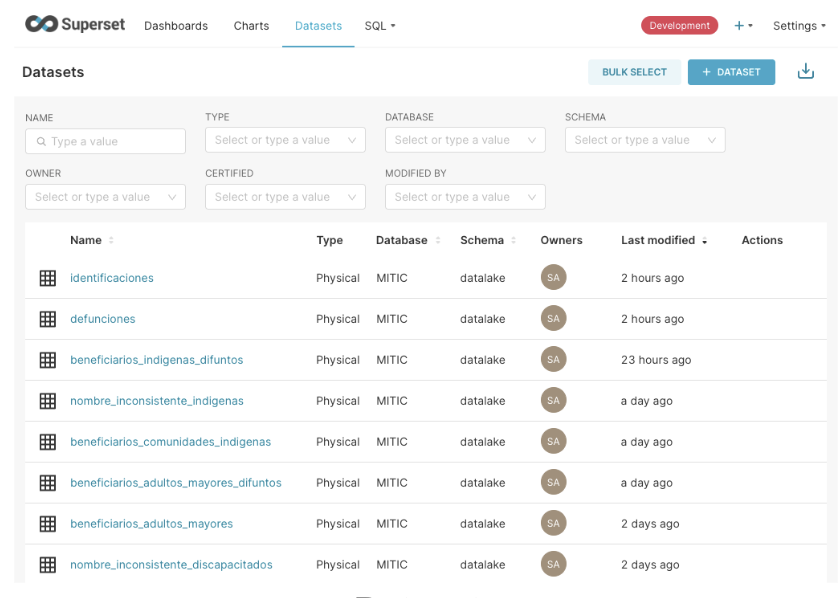Image resolution: width=840 pixels, height=598 pixels.
Task: Click the download export icon
Action: [805, 72]
